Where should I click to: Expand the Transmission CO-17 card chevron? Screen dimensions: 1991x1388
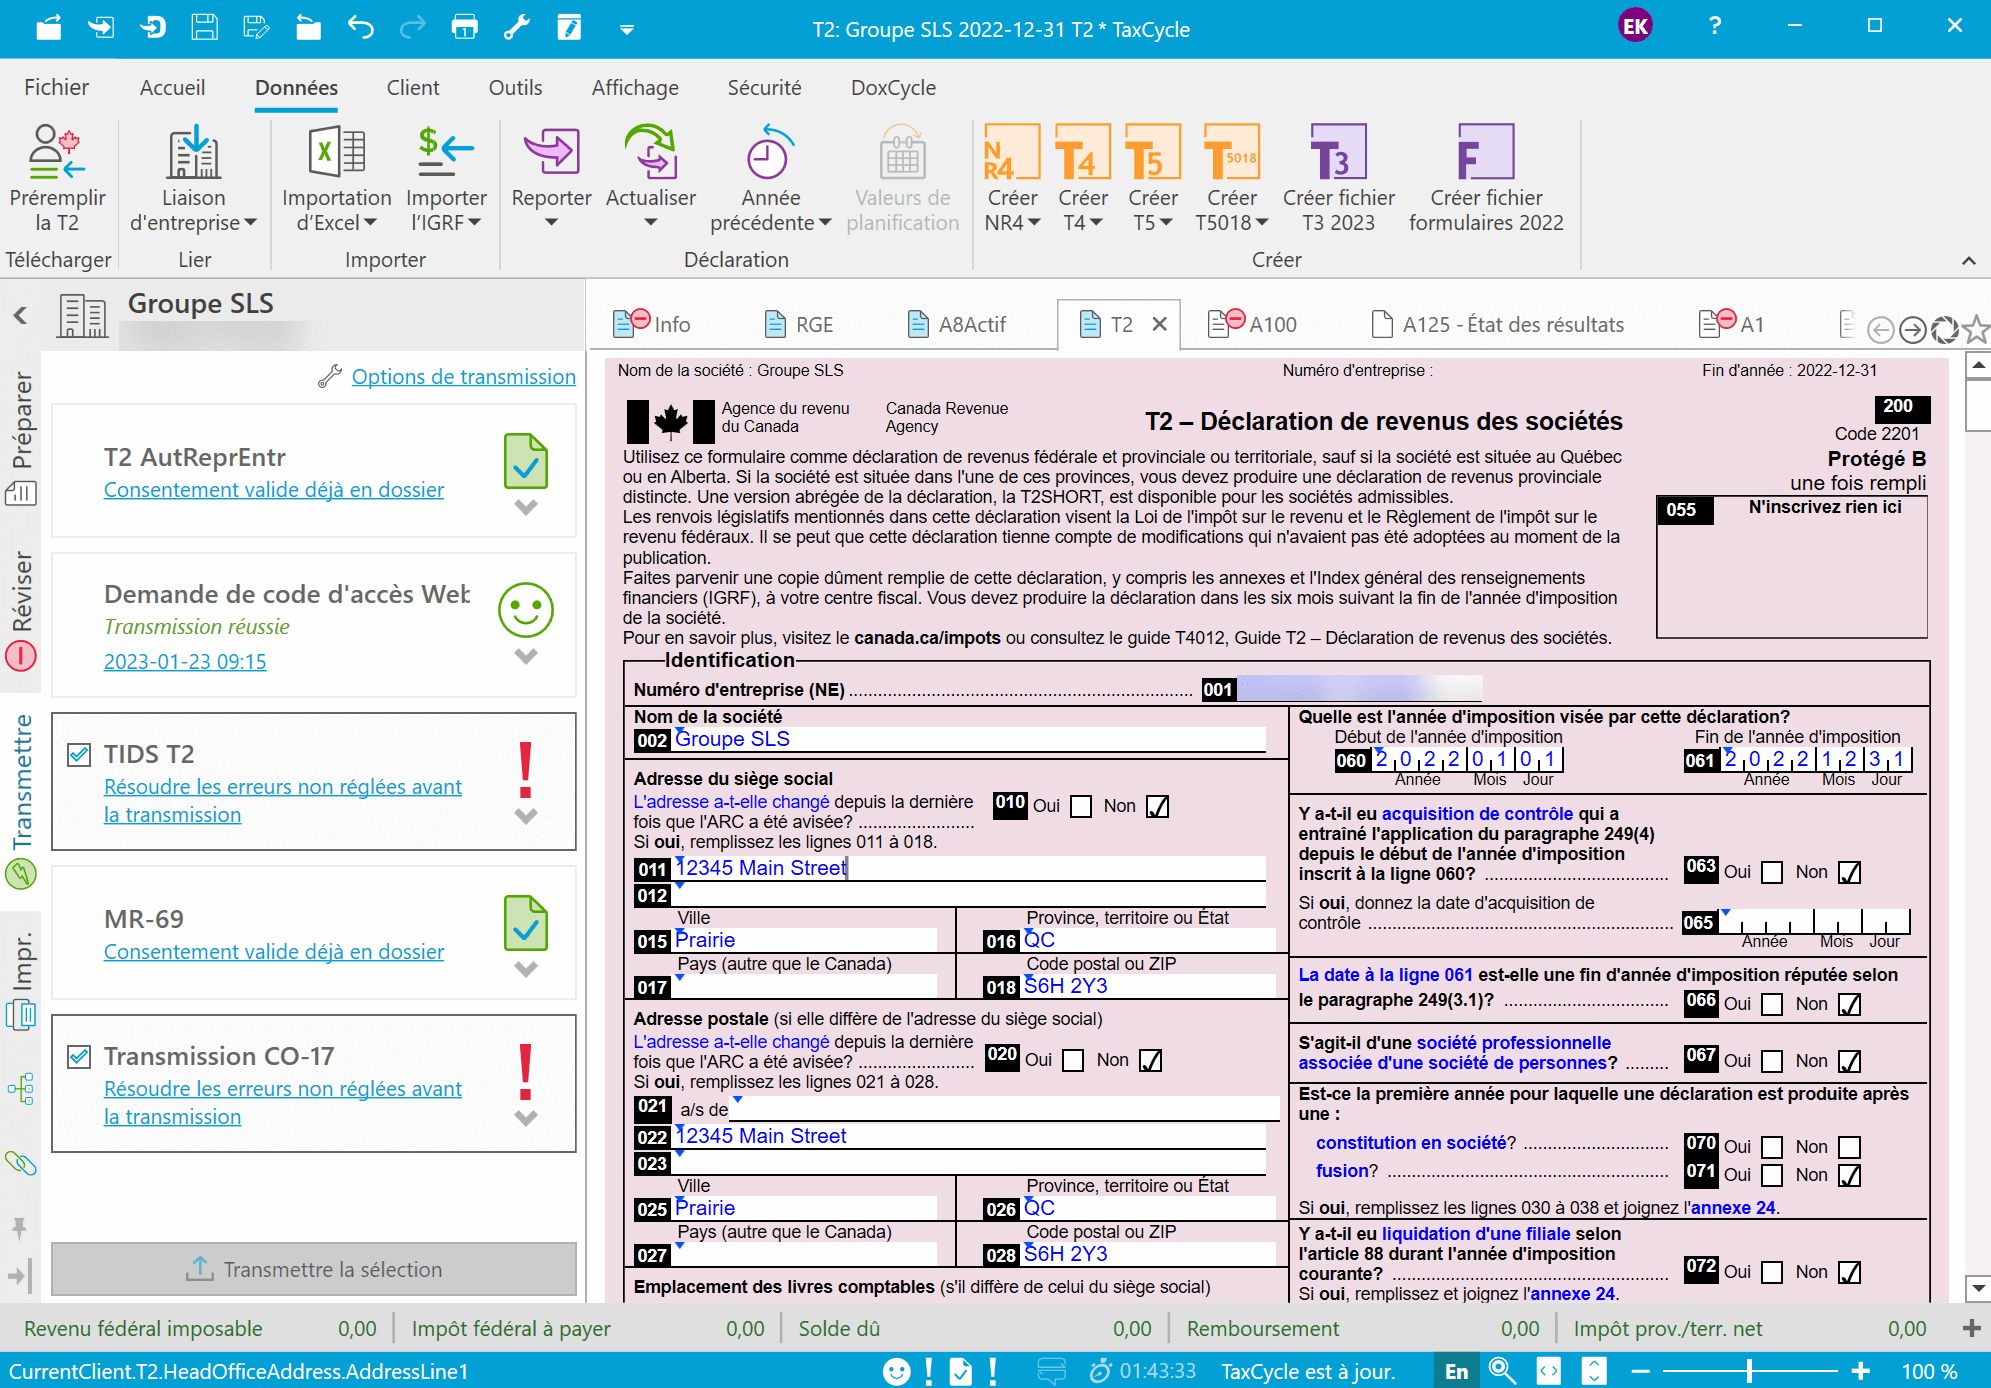526,1118
